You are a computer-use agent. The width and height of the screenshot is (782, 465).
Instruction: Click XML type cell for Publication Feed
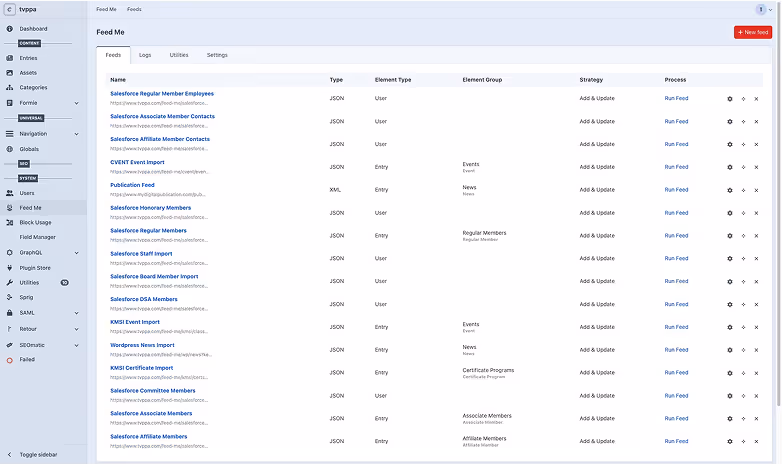[335, 190]
